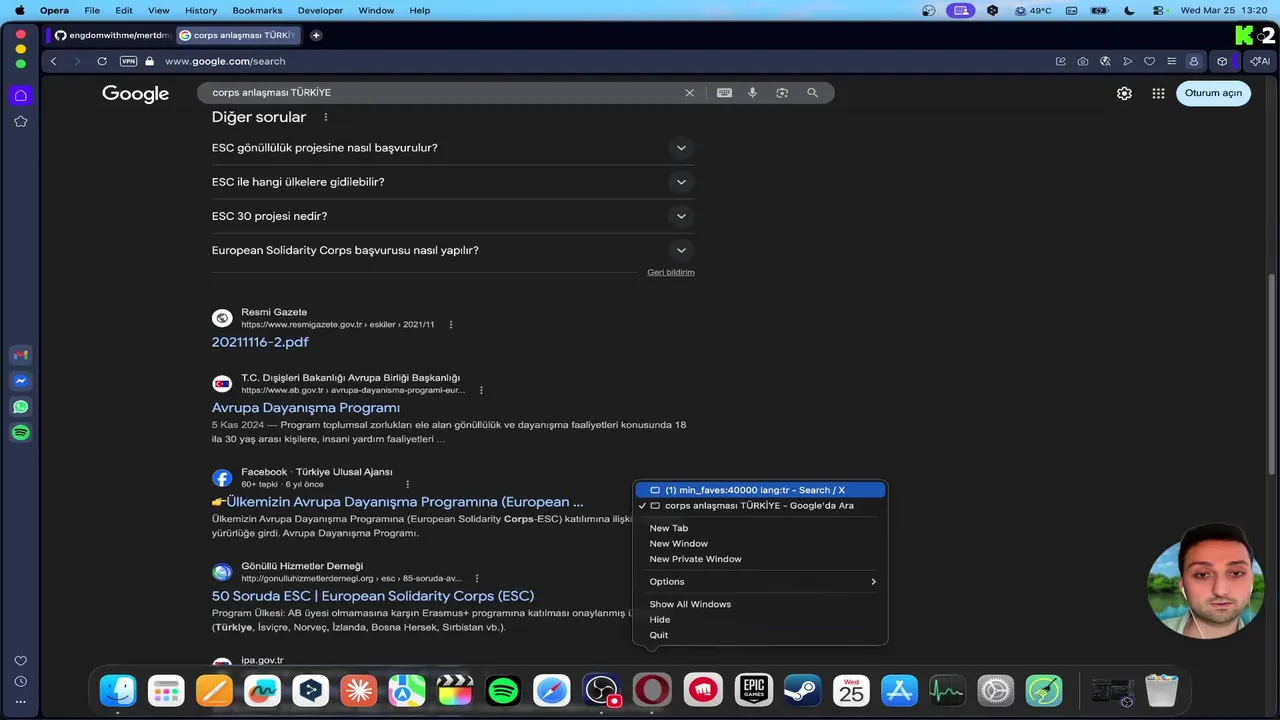1280x720 pixels.
Task: Open WhatsApp in Opera sidebar
Action: 21,407
